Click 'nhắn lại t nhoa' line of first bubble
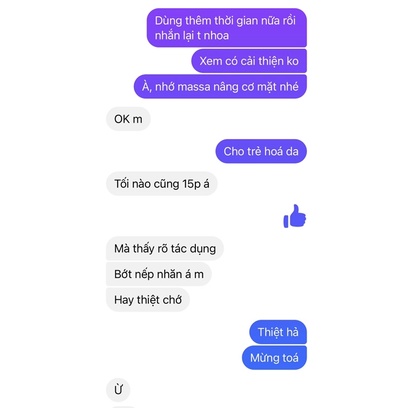Image resolution: width=408 pixels, height=408 pixels. pos(192,35)
